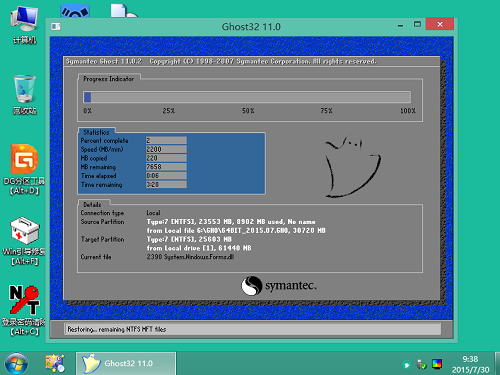Click the source Local file GHO path line
The width and height of the screenshot is (500, 375).
point(236,230)
